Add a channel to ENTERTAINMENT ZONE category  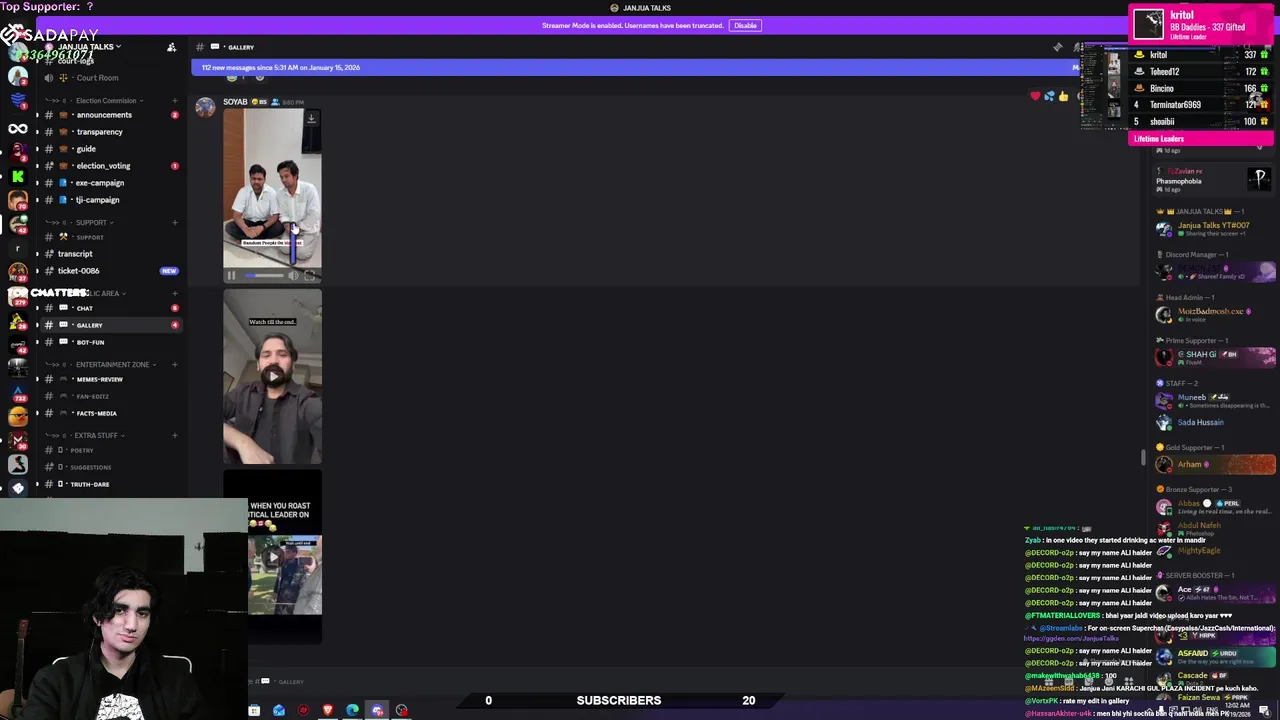tap(175, 364)
